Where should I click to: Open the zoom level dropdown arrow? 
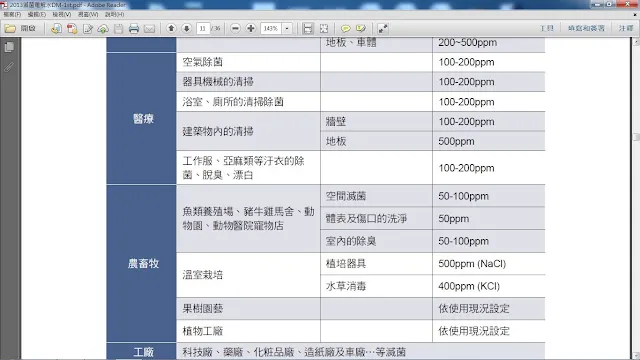[x=287, y=28]
